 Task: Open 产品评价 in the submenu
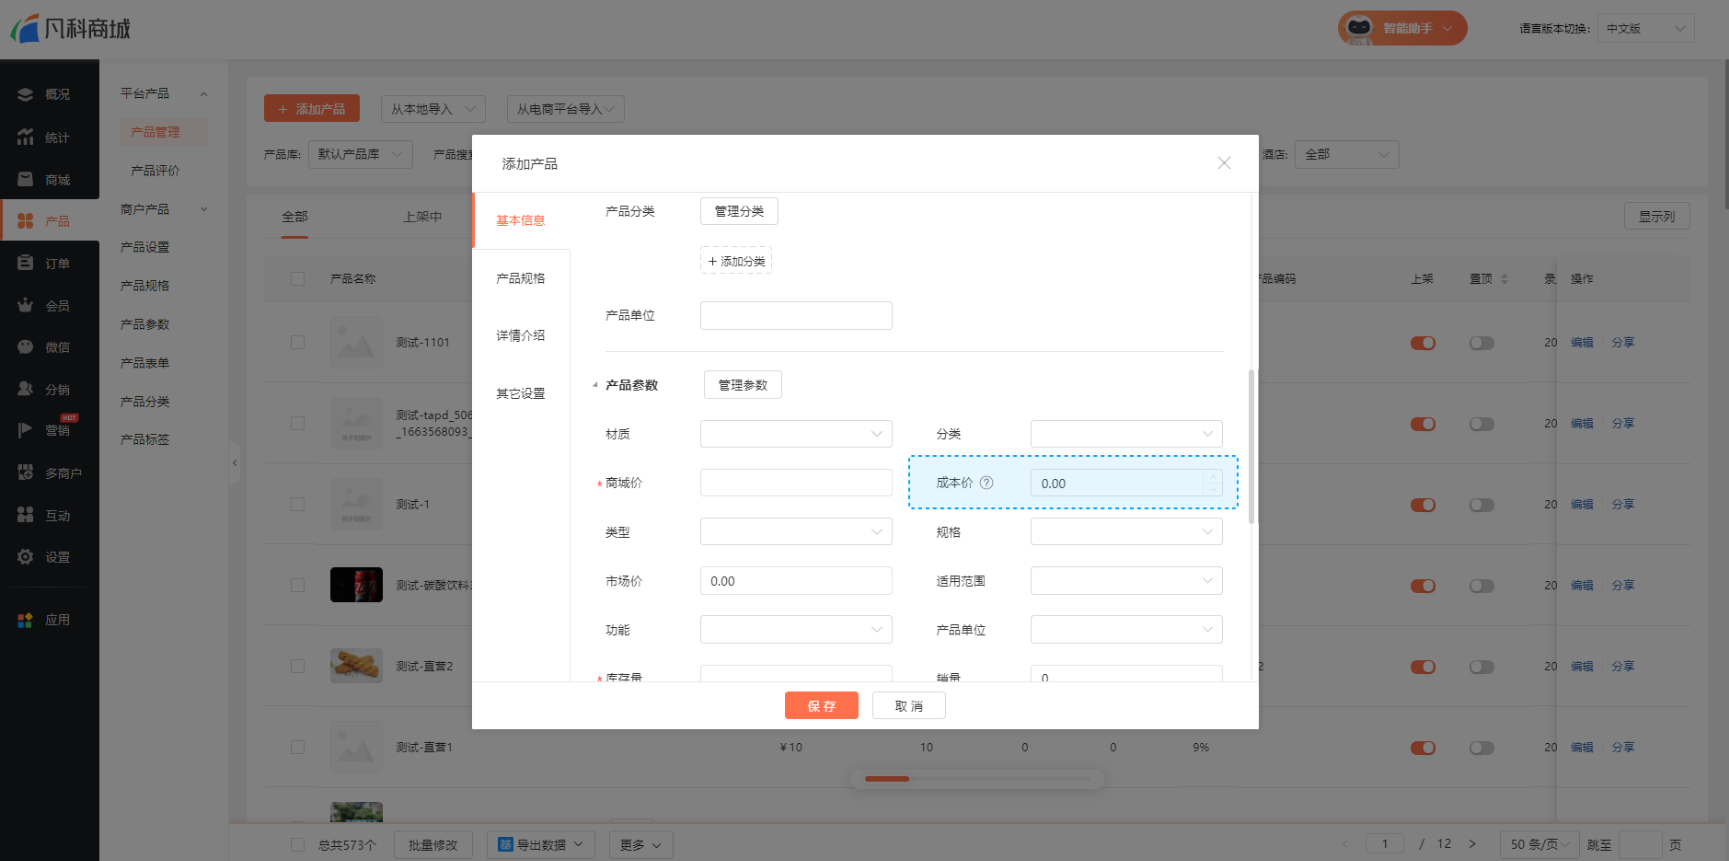click(x=155, y=171)
